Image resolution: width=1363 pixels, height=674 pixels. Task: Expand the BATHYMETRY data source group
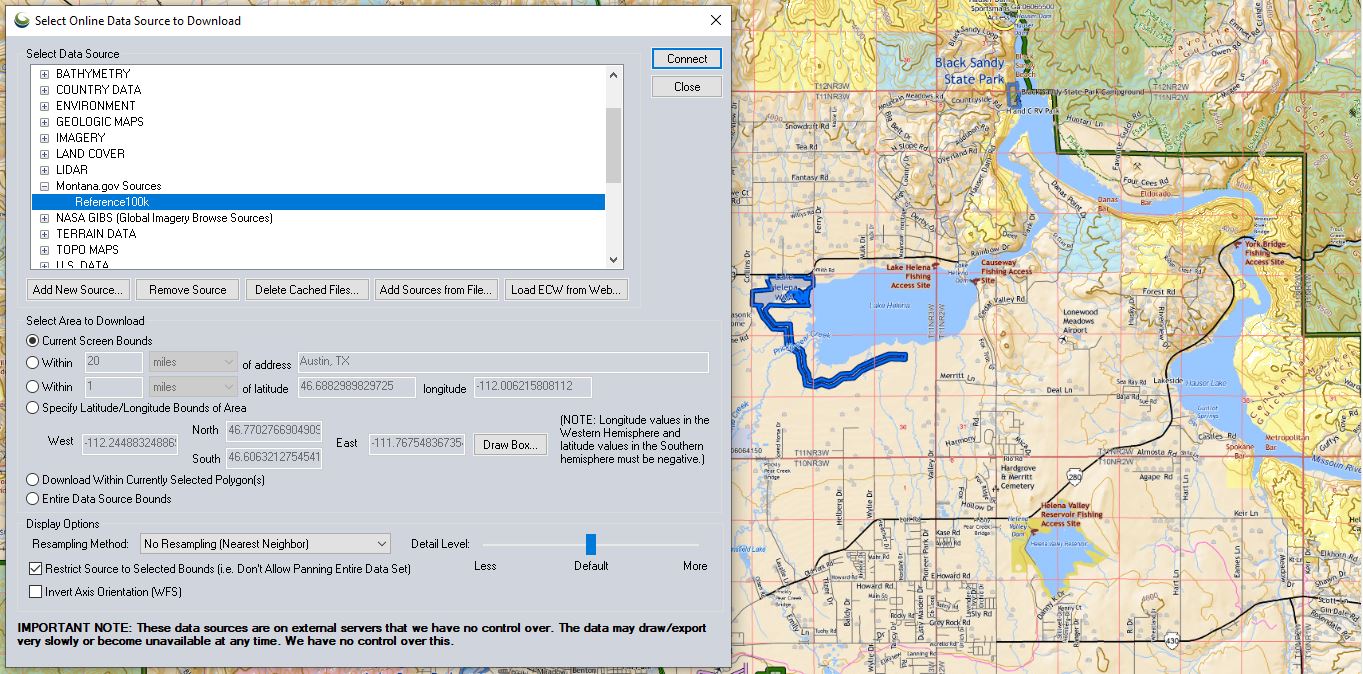click(x=44, y=74)
